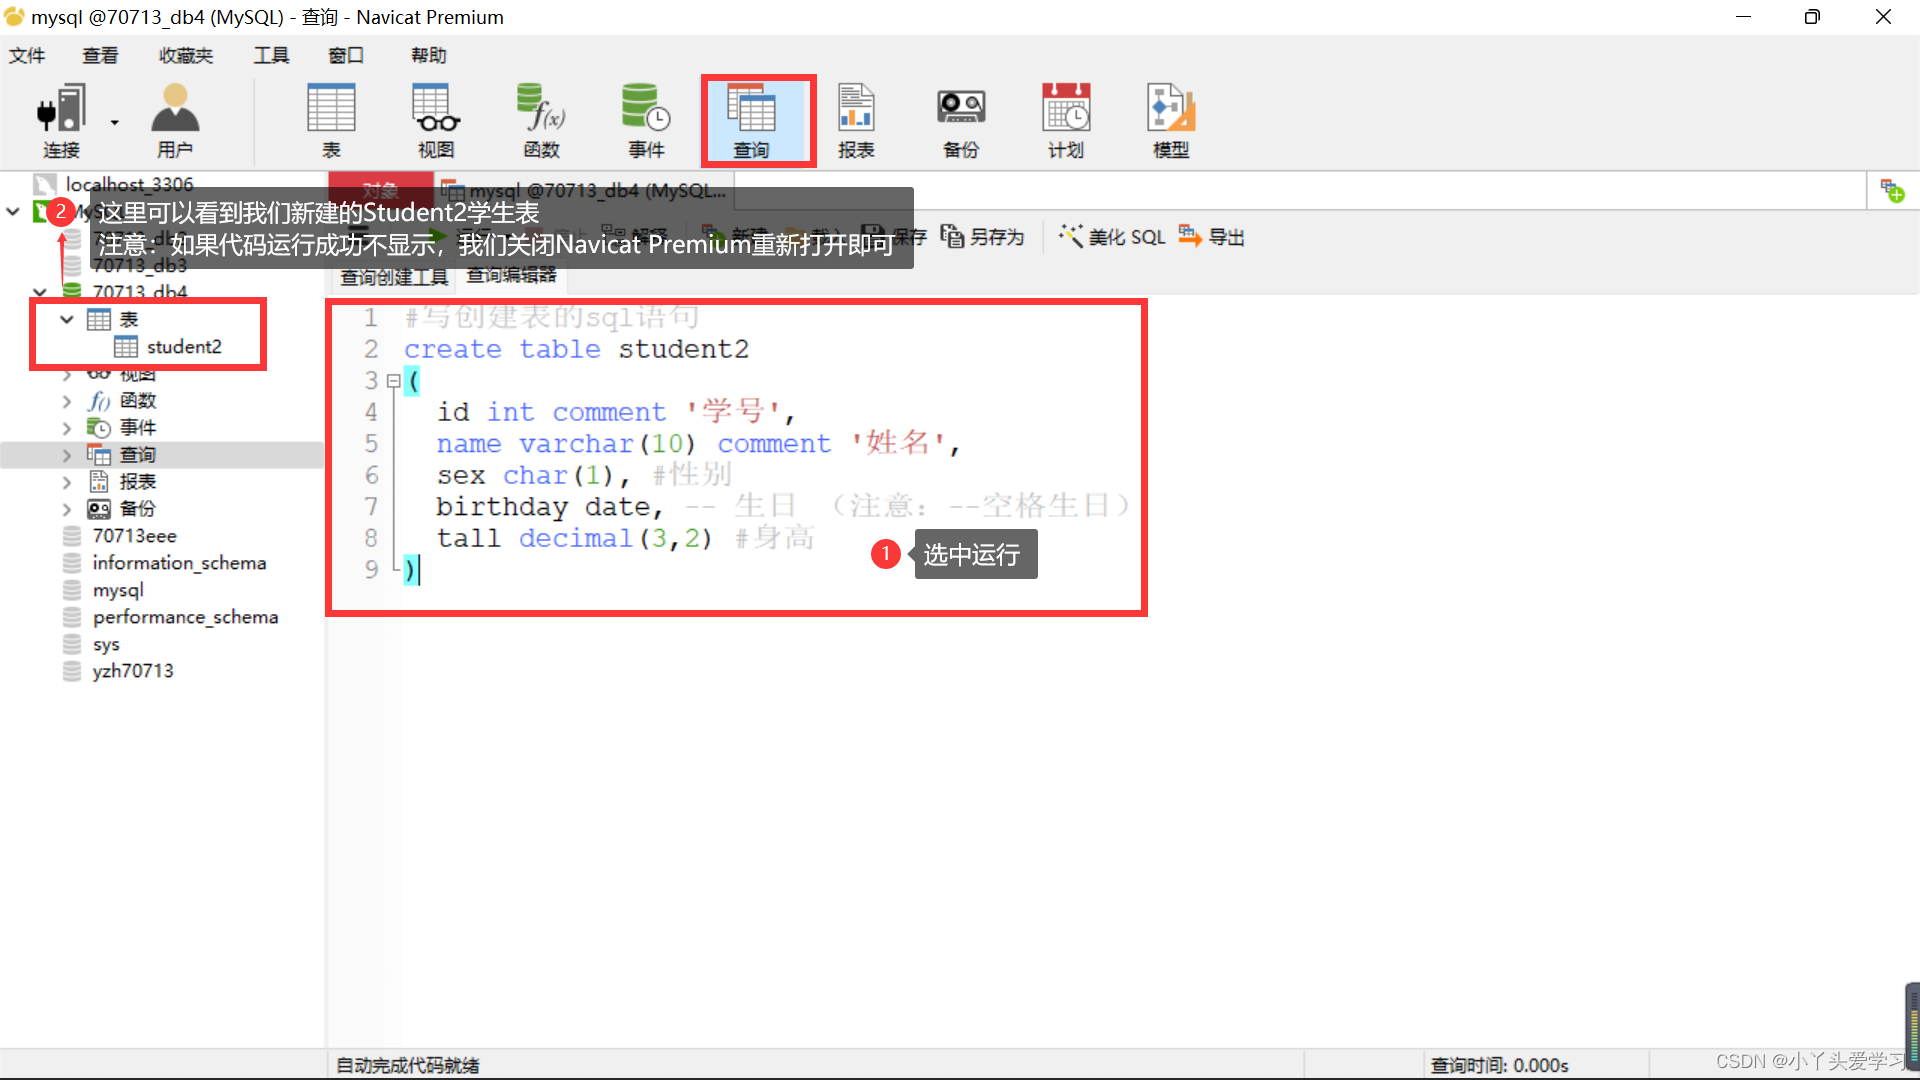Viewport: 1920px width, 1080px height.
Task: Open the 模型 model icon
Action: [x=1171, y=121]
